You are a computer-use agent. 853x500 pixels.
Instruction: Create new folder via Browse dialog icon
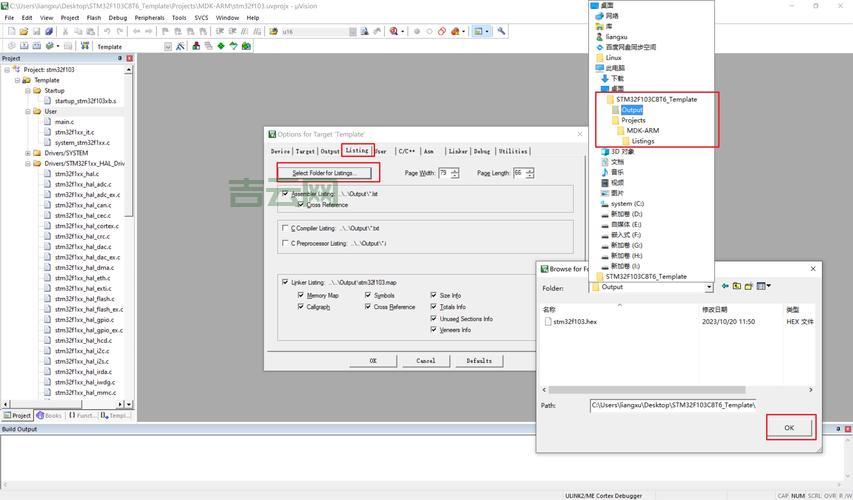coord(749,286)
